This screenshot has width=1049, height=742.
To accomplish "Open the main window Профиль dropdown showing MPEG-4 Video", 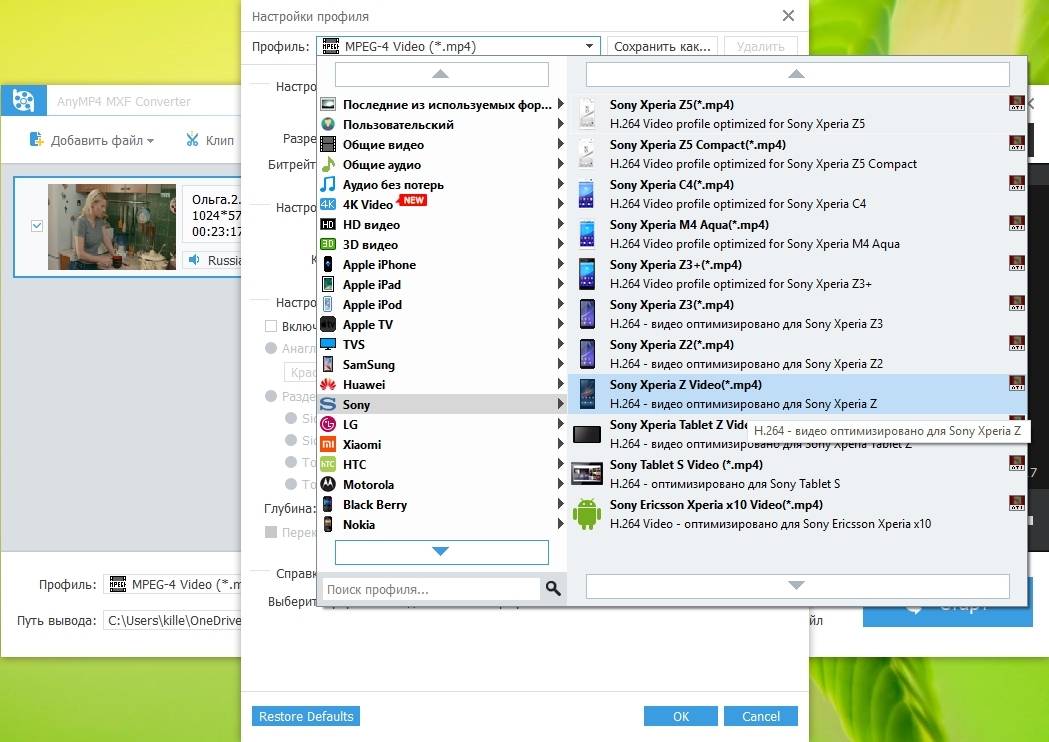I will point(173,584).
